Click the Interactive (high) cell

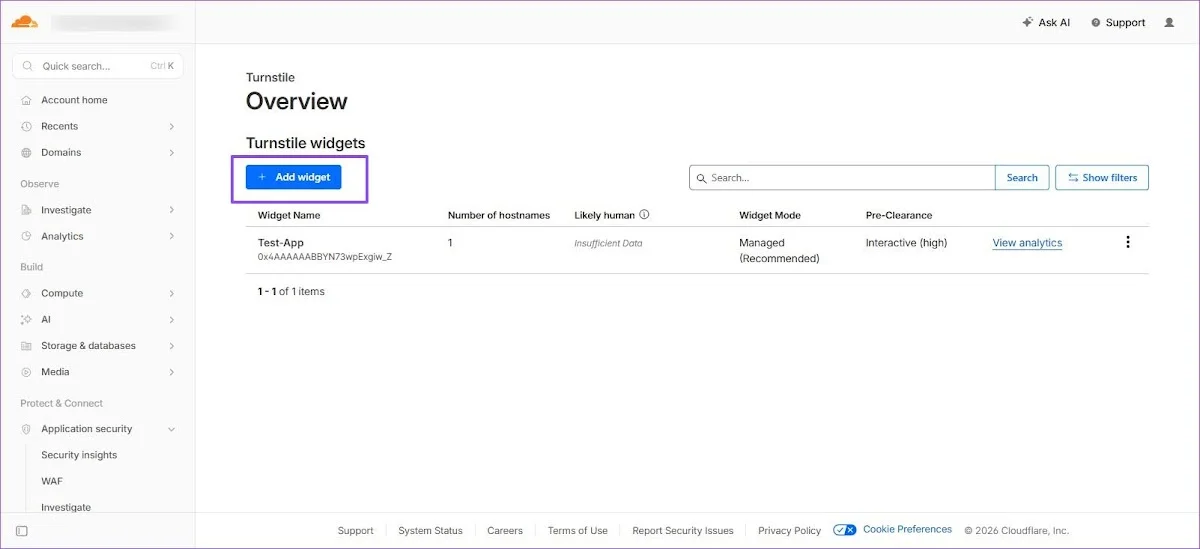point(906,243)
